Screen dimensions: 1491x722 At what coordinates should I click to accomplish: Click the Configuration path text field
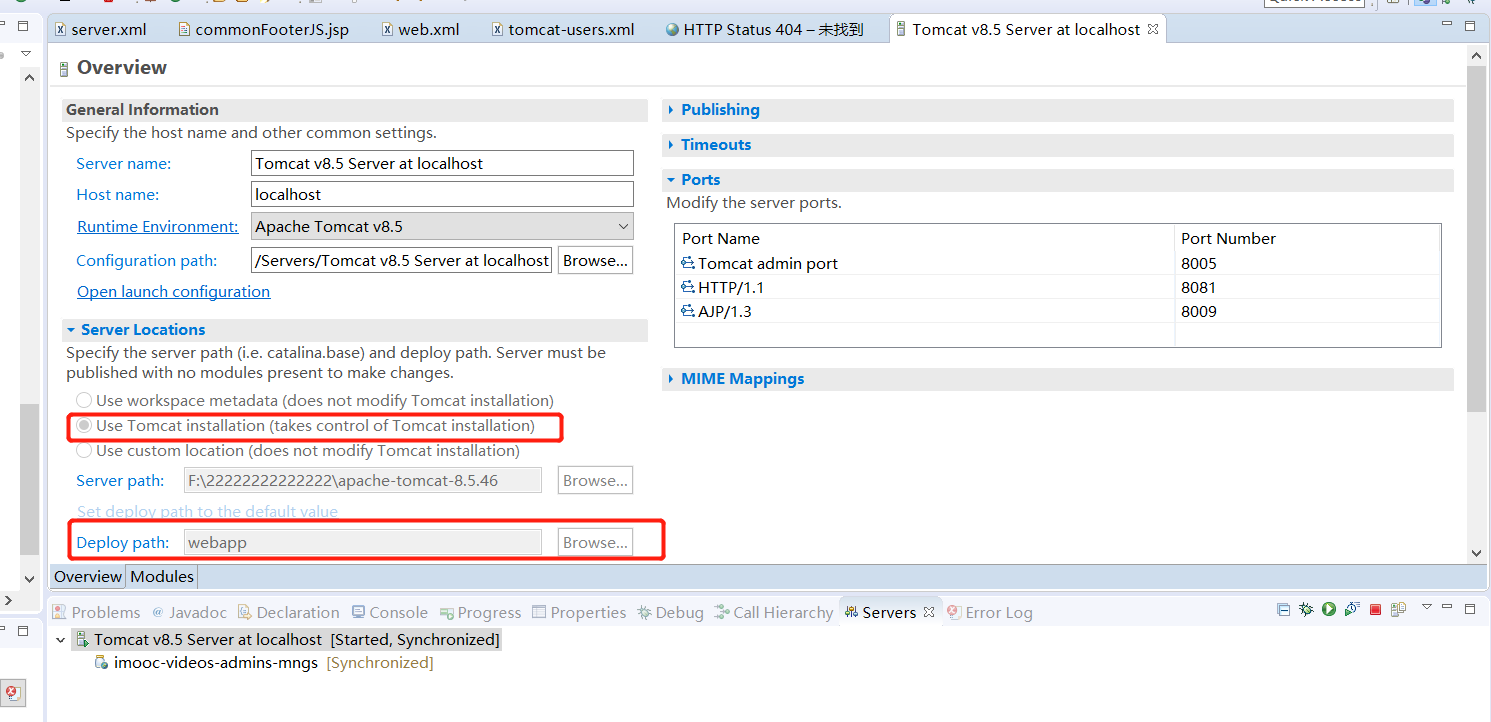click(x=401, y=260)
